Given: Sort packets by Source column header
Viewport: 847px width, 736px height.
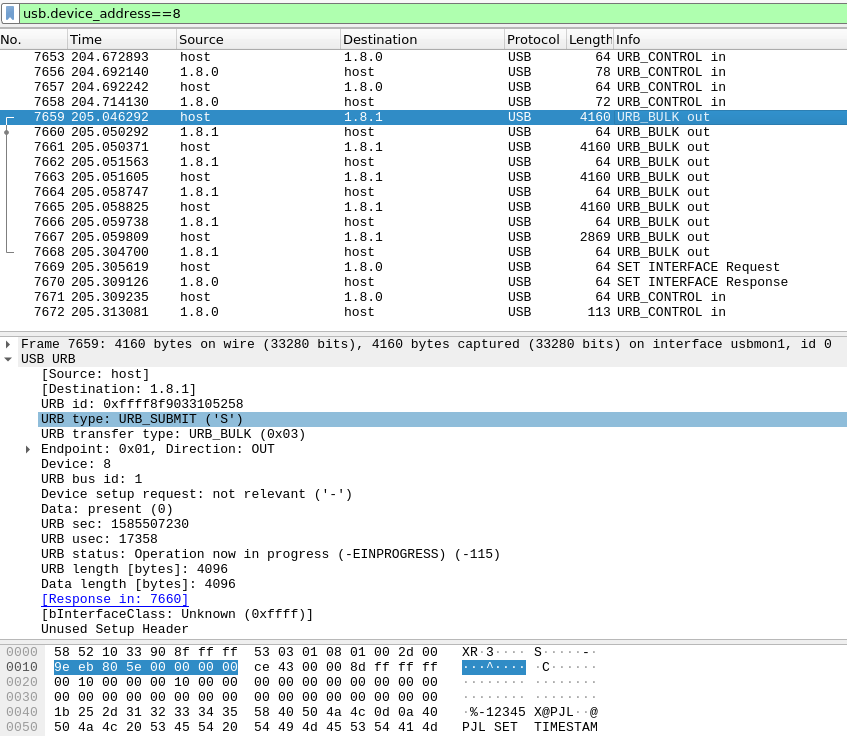Looking at the screenshot, I should pyautogui.click(x=258, y=39).
